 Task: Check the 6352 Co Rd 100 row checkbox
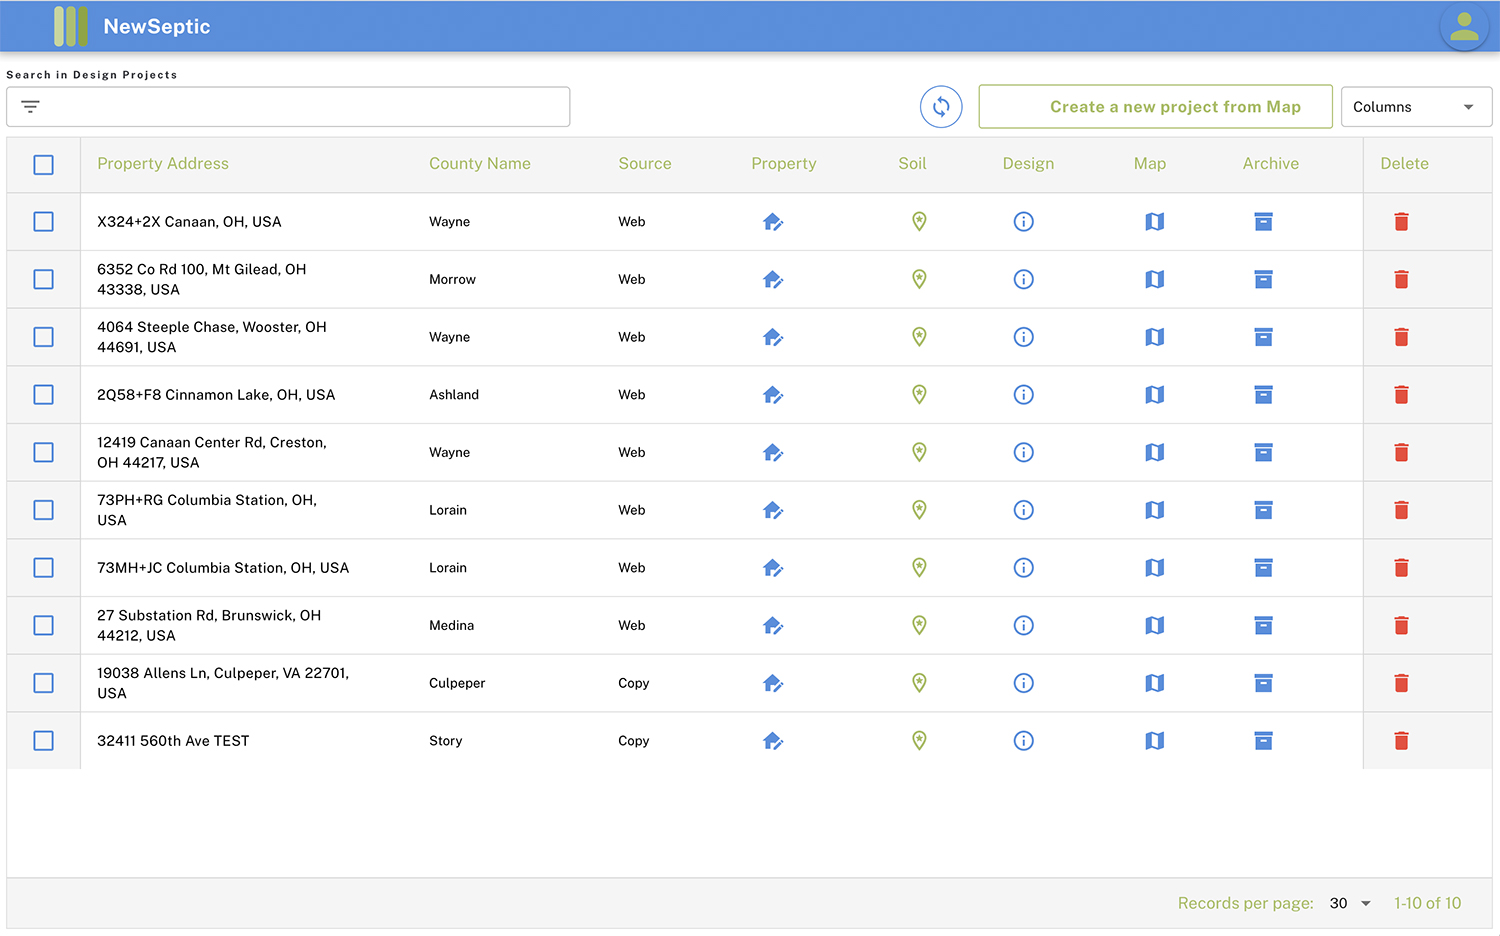coord(43,280)
